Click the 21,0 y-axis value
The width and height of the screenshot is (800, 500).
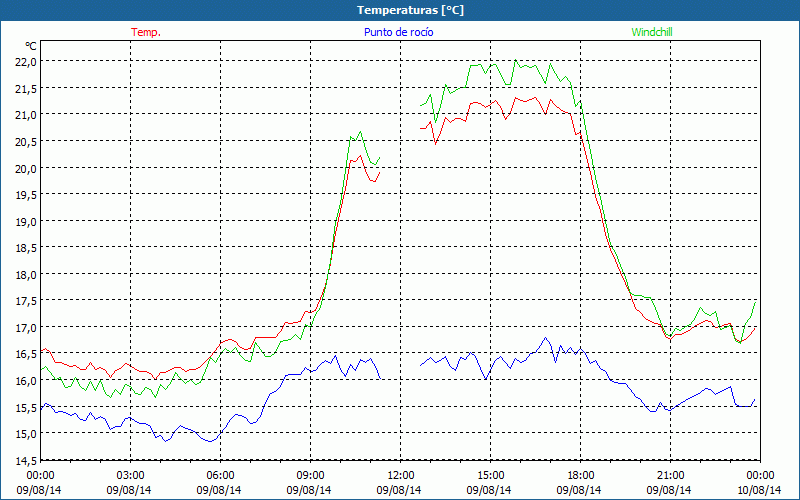[x=28, y=115]
